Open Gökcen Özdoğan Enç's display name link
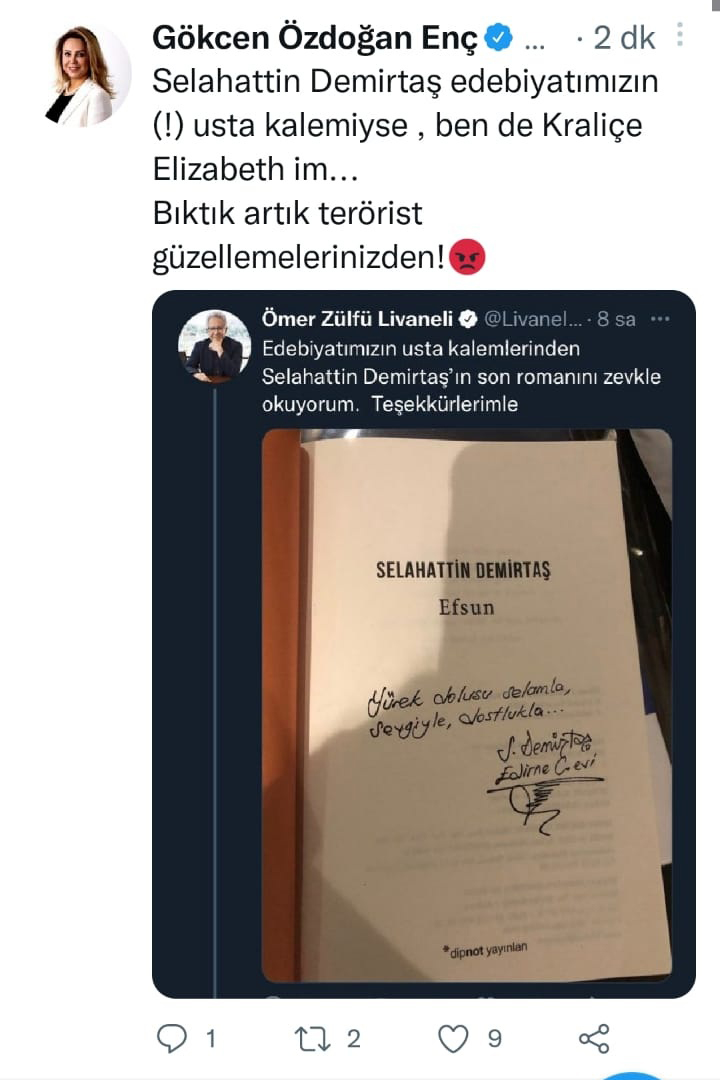This screenshot has height=1080, width=720. click(x=315, y=38)
